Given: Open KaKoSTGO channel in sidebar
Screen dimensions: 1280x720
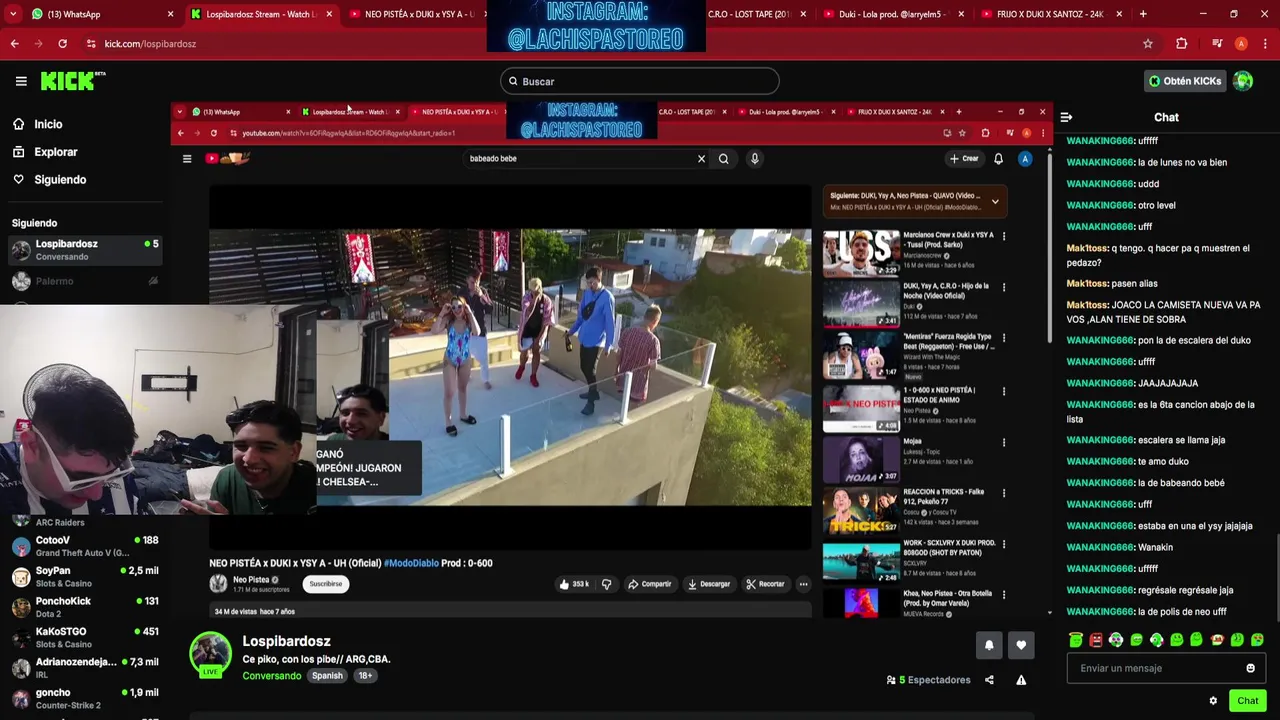Looking at the screenshot, I should pos(84,638).
